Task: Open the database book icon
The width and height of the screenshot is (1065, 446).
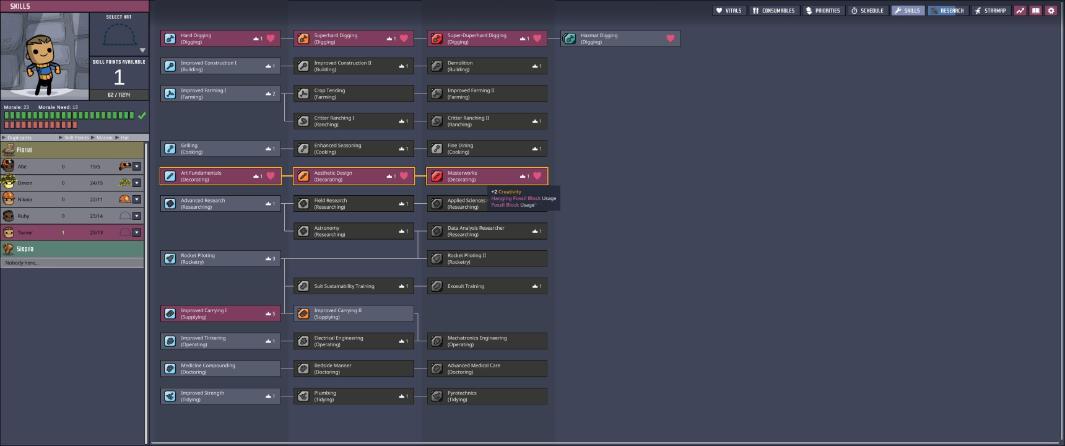Action: click(1036, 11)
